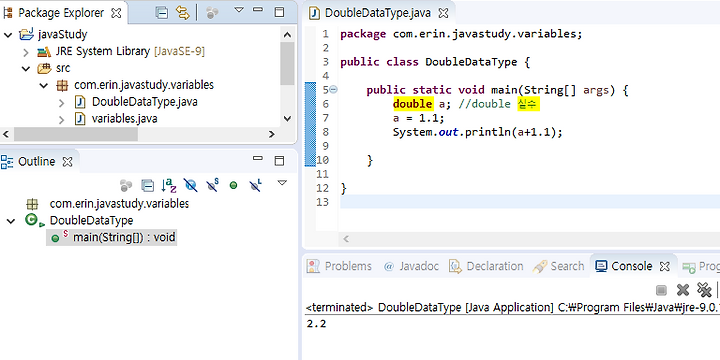Image resolution: width=720 pixels, height=360 pixels.
Task: Click 'System.out.println(a+1.1);' line
Action: [x=478, y=132]
